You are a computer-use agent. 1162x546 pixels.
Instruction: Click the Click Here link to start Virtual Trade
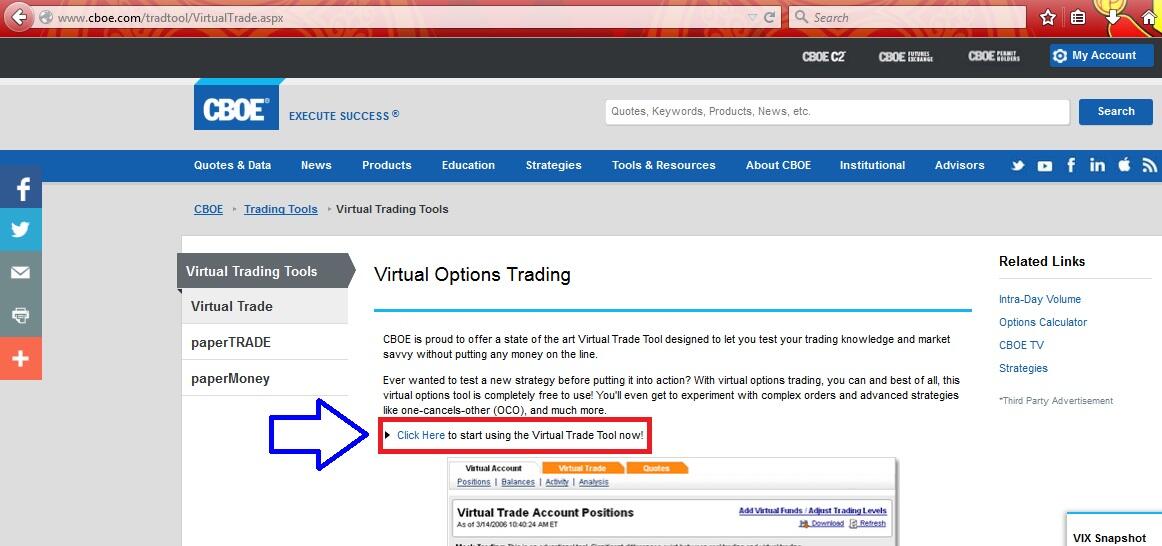[x=421, y=435]
